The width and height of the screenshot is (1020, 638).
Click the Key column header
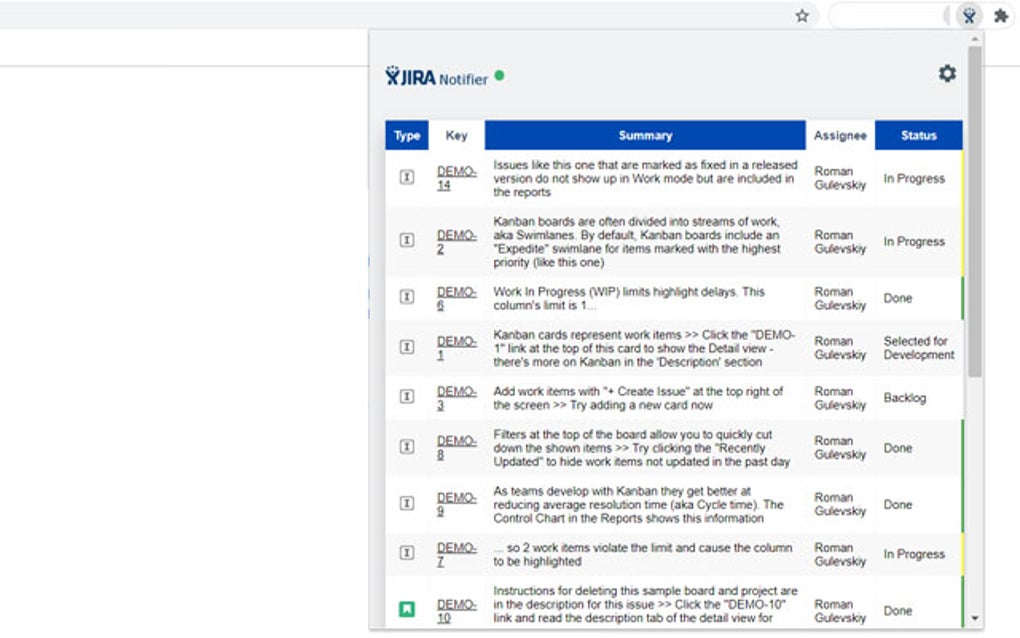coord(458,135)
